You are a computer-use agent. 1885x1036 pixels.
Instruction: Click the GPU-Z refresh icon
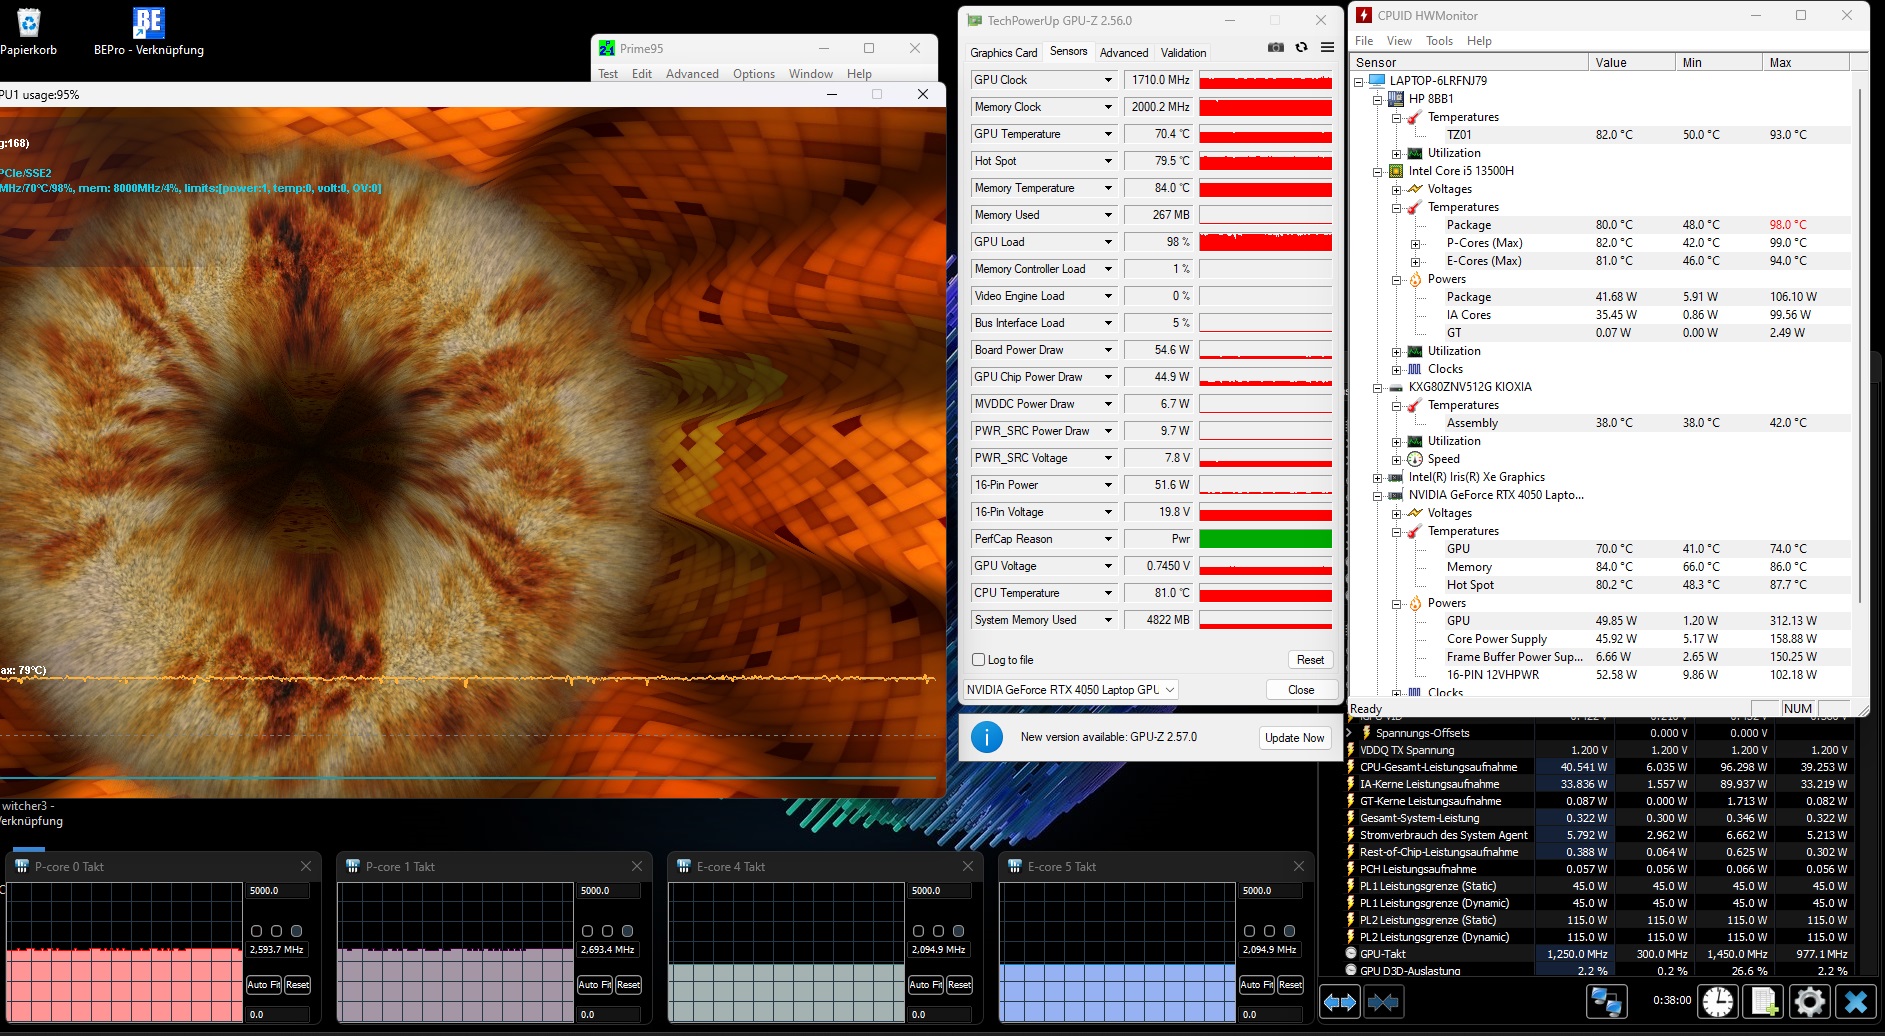[1301, 48]
